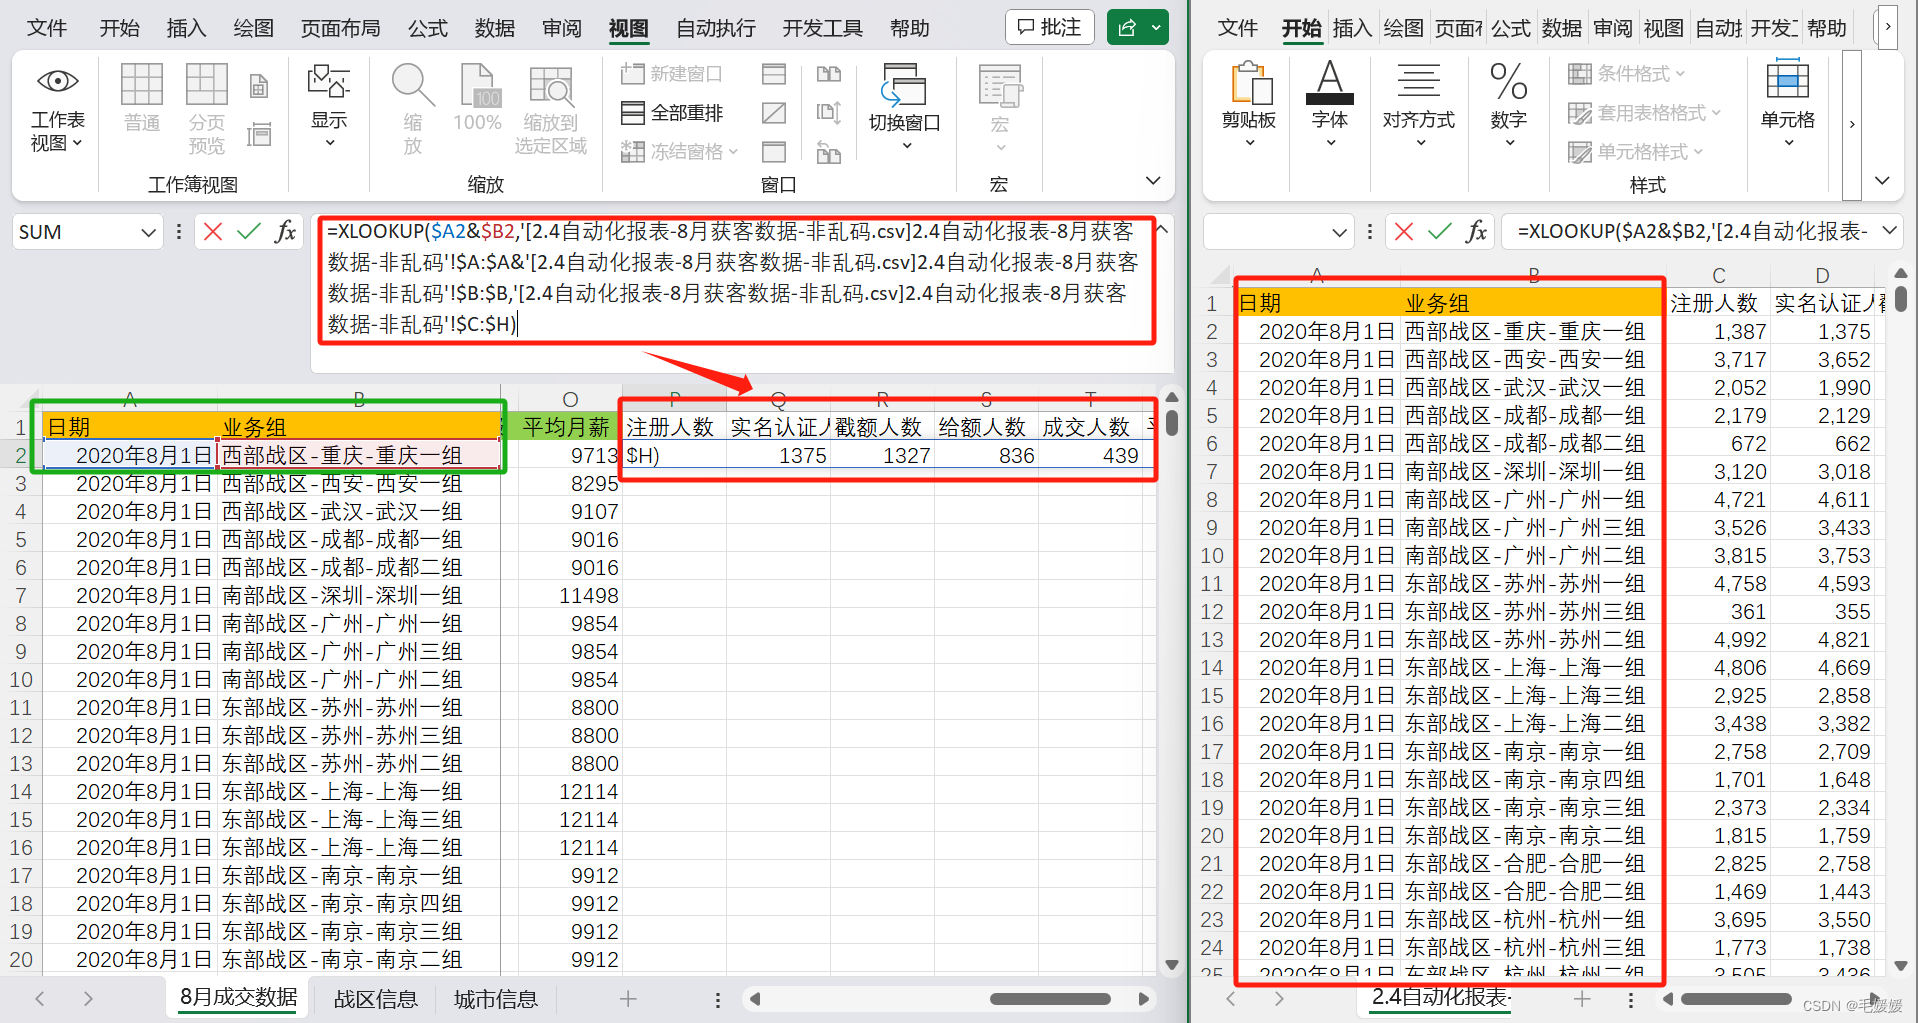Open the 单元格样式 dropdown

[1636, 152]
